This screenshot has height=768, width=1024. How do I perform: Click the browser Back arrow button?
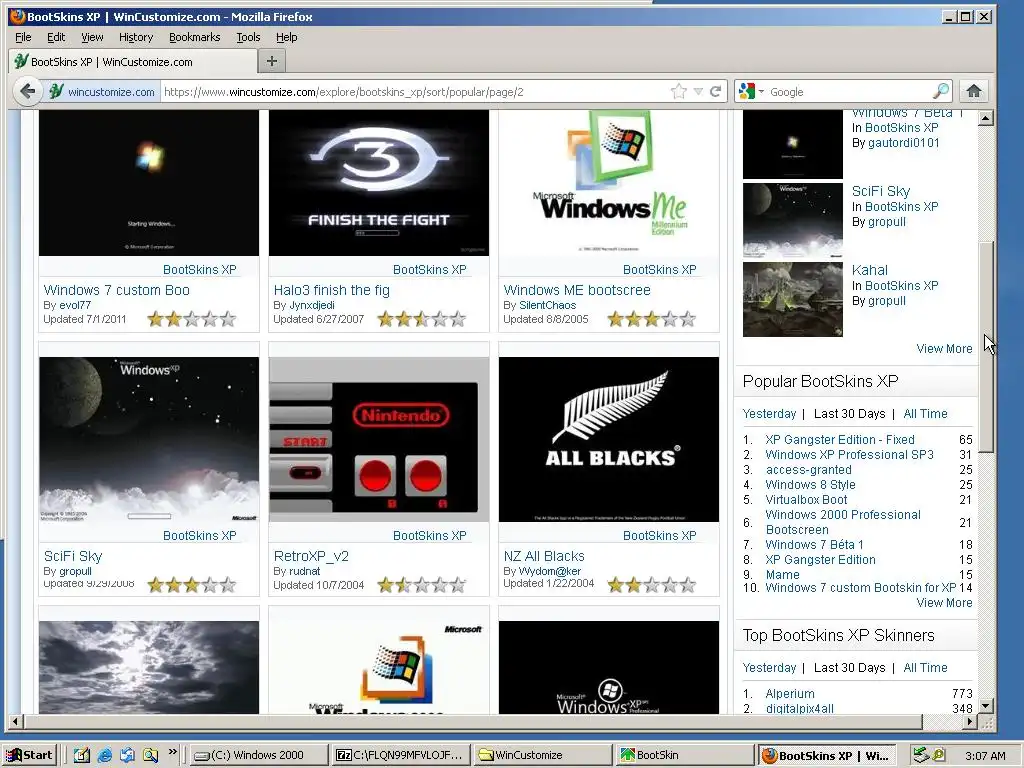[27, 91]
